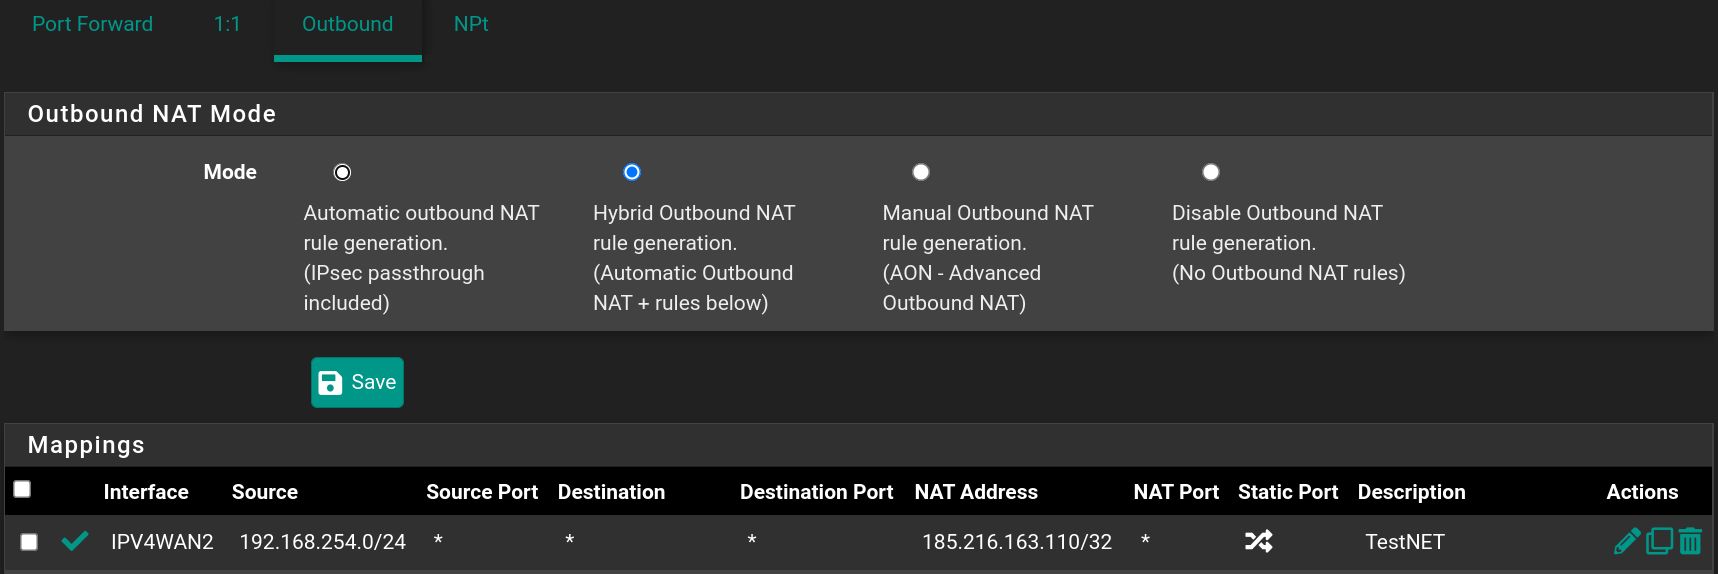Click the Mappings panel heading
The width and height of the screenshot is (1718, 574).
tap(86, 445)
